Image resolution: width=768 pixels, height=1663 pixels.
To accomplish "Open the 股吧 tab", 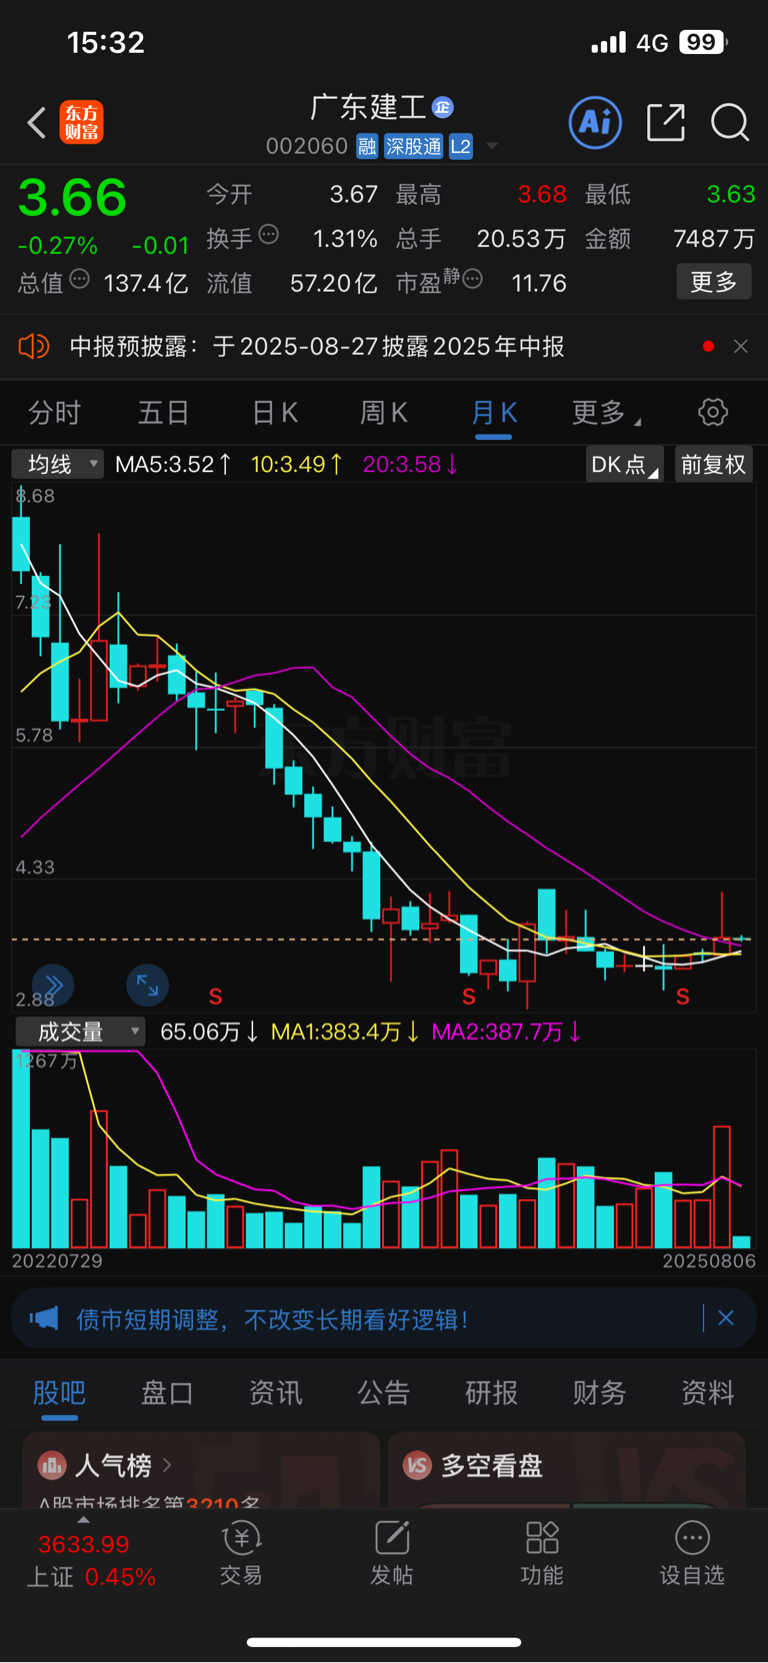I will [59, 1392].
